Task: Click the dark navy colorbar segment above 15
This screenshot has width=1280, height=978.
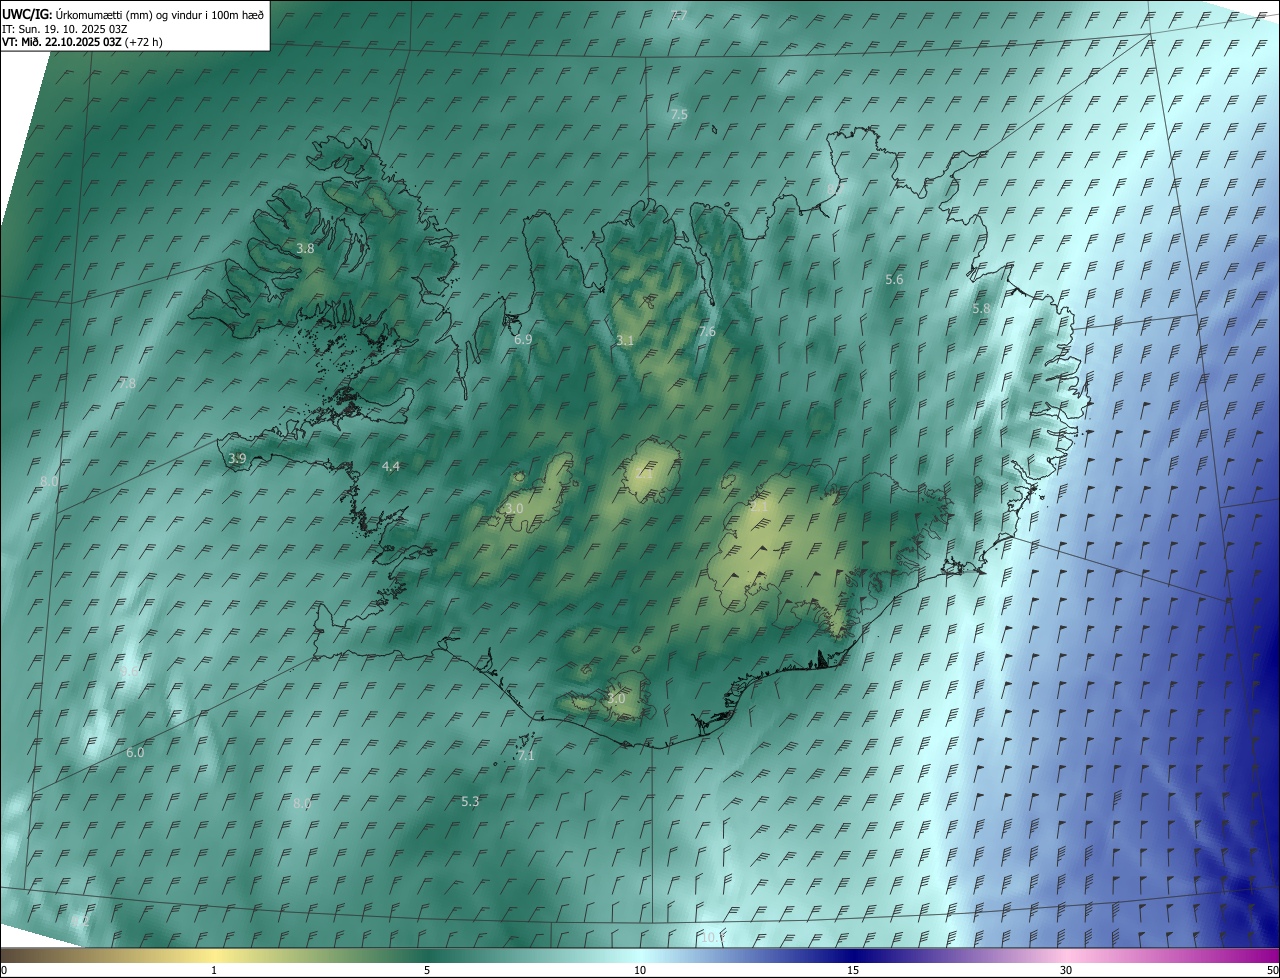Action: point(853,955)
